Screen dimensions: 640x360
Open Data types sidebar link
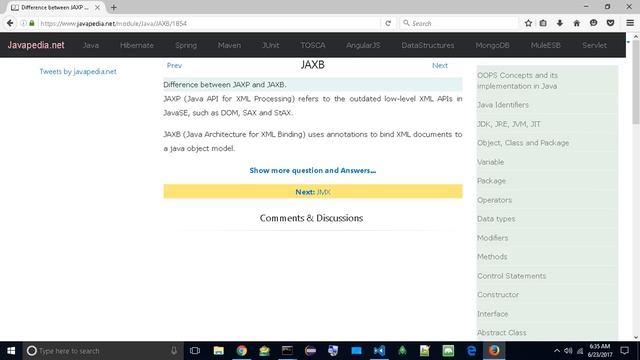(496, 219)
